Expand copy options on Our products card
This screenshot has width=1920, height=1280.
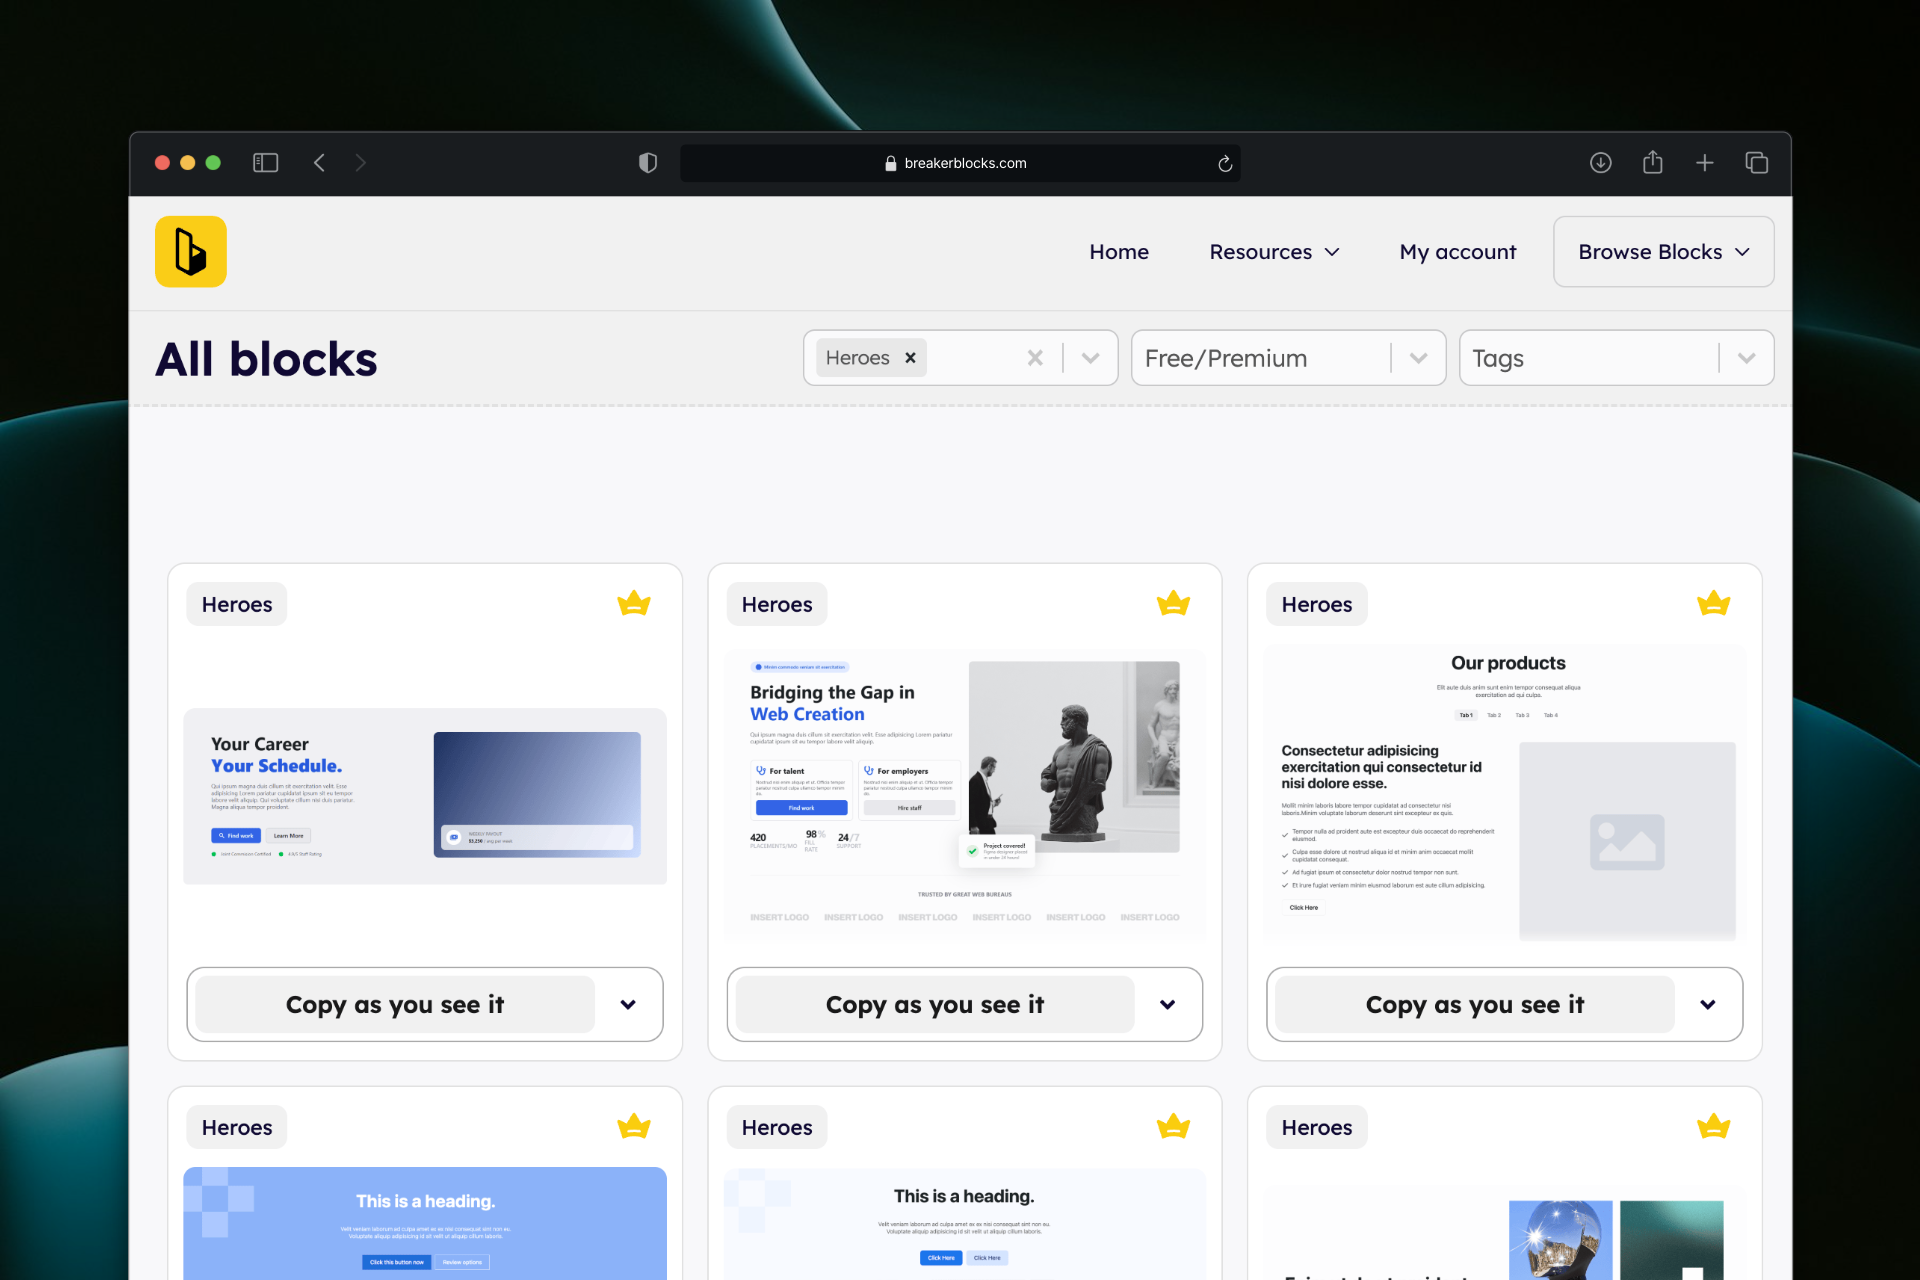click(1707, 1004)
